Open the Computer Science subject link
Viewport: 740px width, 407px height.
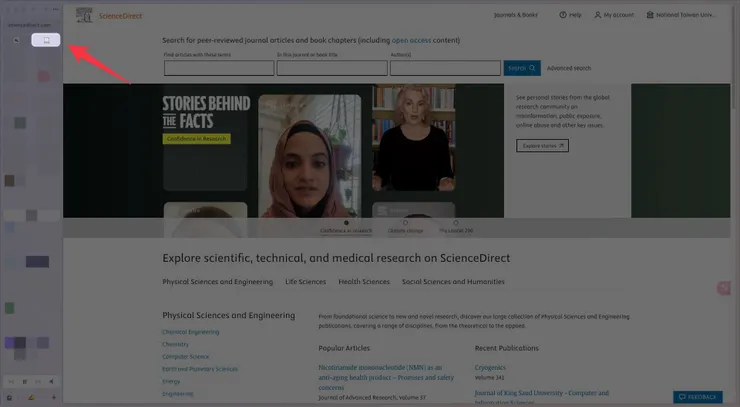[185, 356]
